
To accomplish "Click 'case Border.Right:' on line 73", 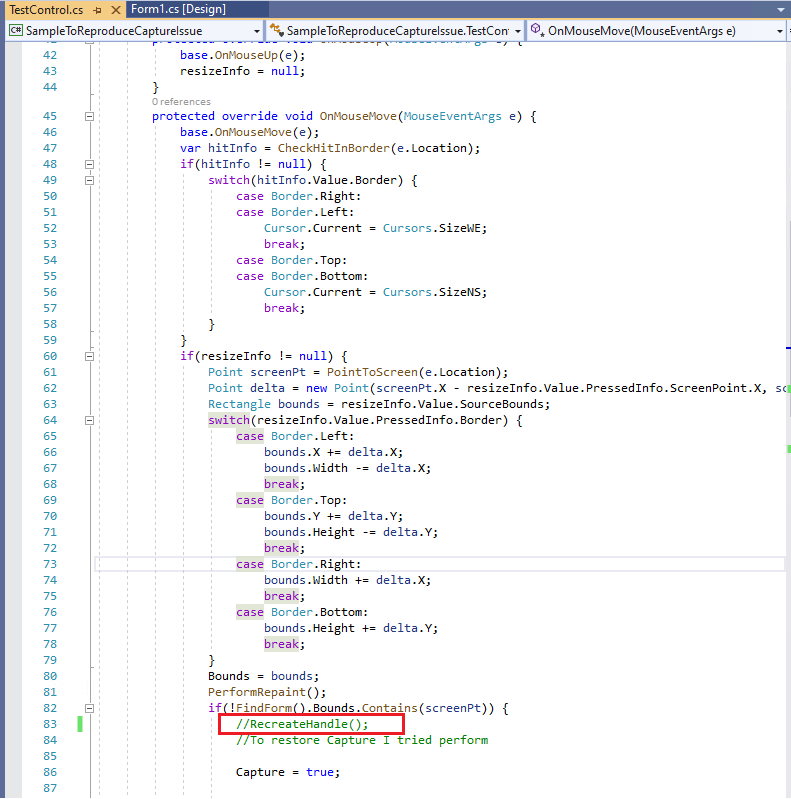I will [x=298, y=564].
